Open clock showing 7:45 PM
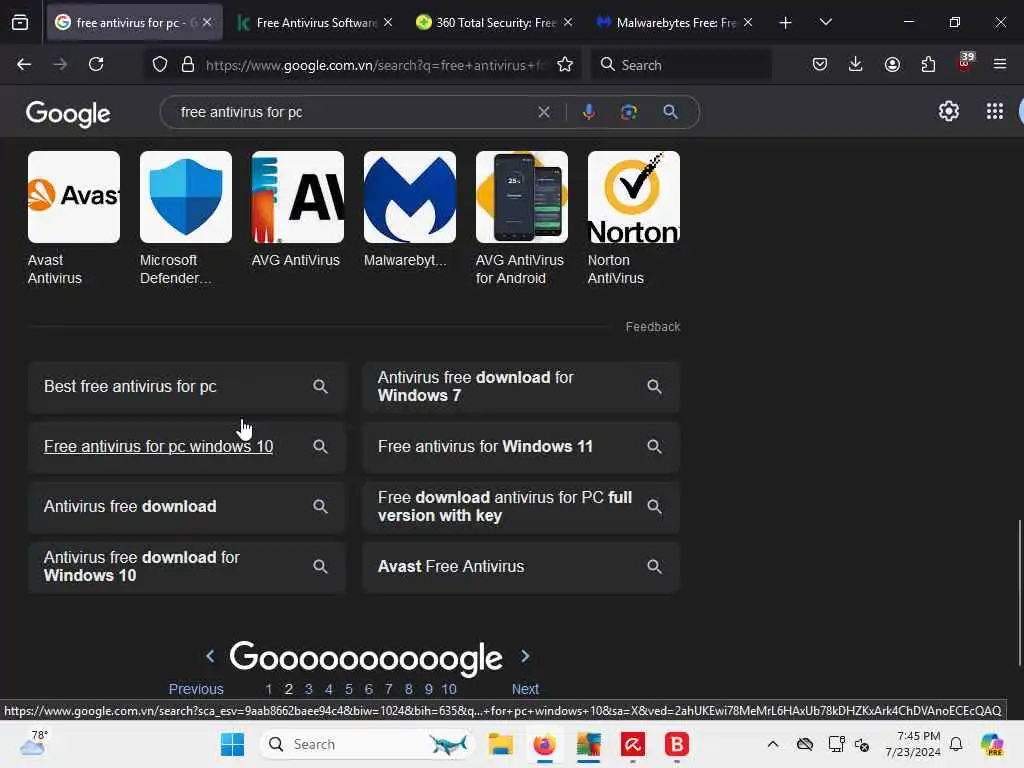The image size is (1024, 768). [x=913, y=744]
